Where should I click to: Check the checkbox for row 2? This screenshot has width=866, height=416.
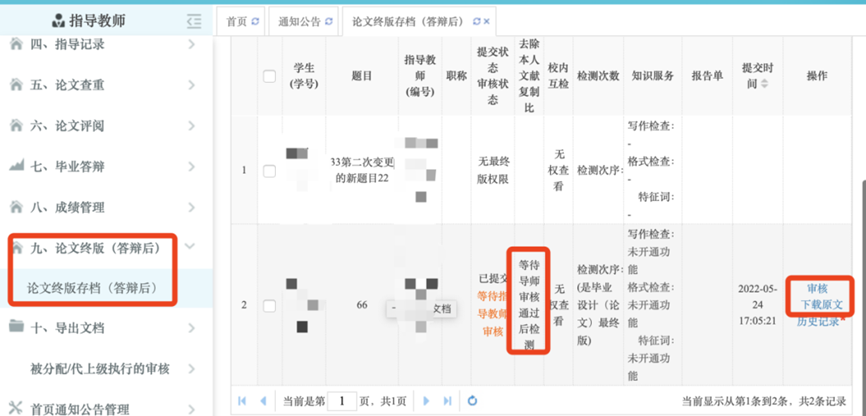(x=269, y=304)
